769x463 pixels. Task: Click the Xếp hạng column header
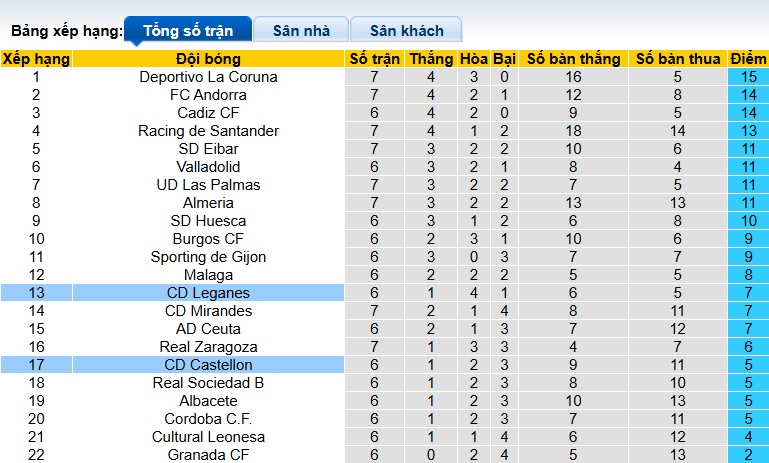coord(36,59)
